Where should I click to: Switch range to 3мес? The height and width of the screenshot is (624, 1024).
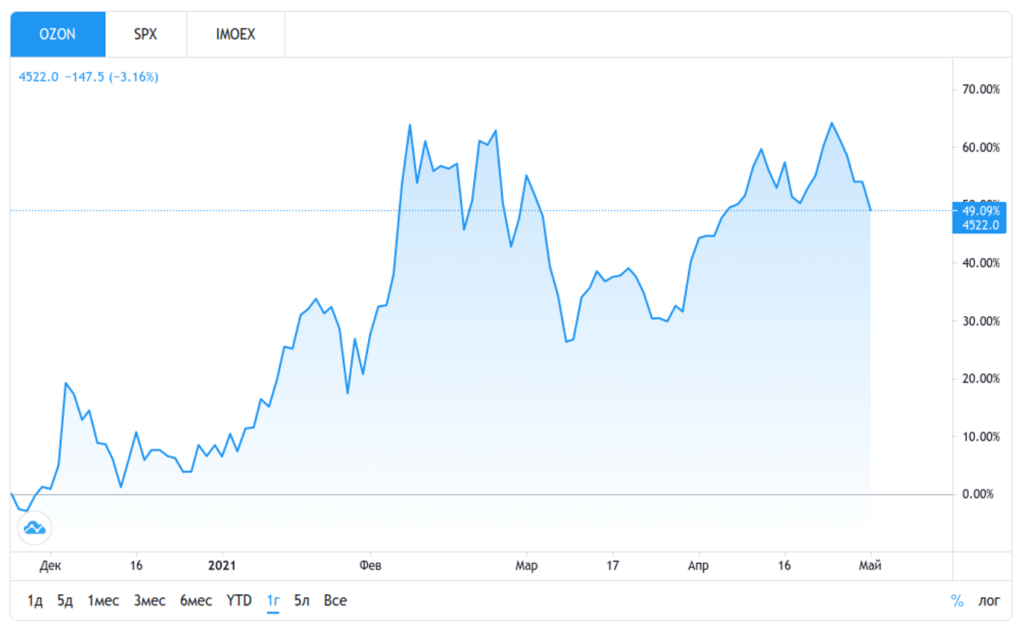point(149,601)
